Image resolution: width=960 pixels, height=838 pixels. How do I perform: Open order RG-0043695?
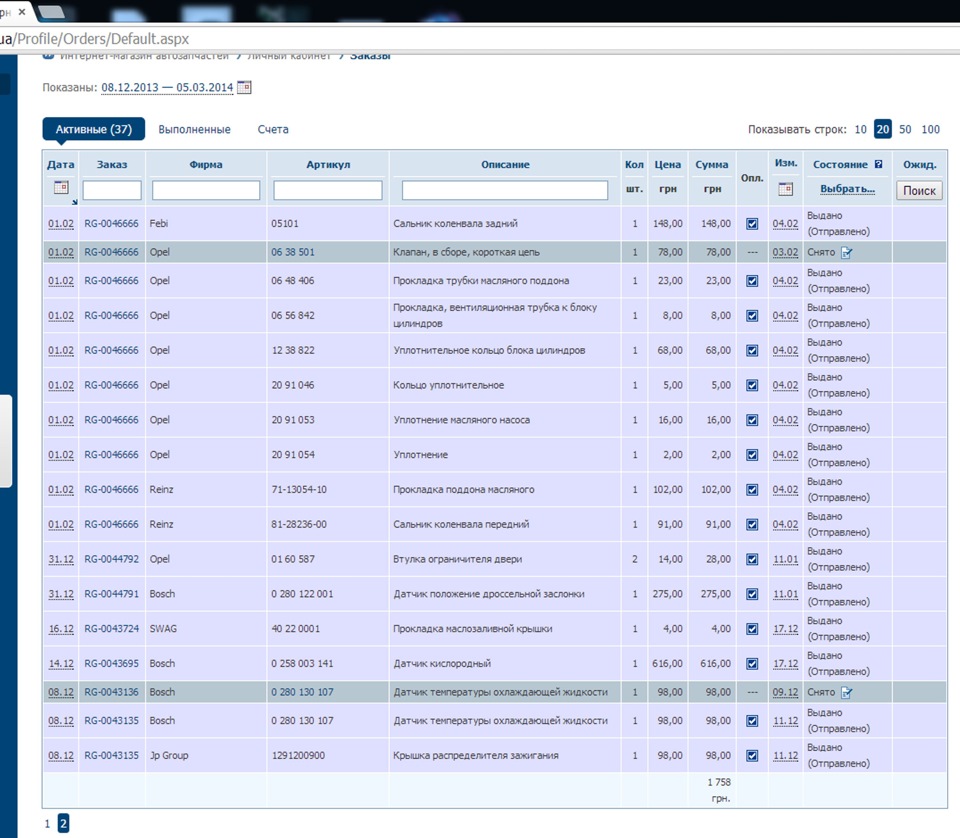(111, 664)
